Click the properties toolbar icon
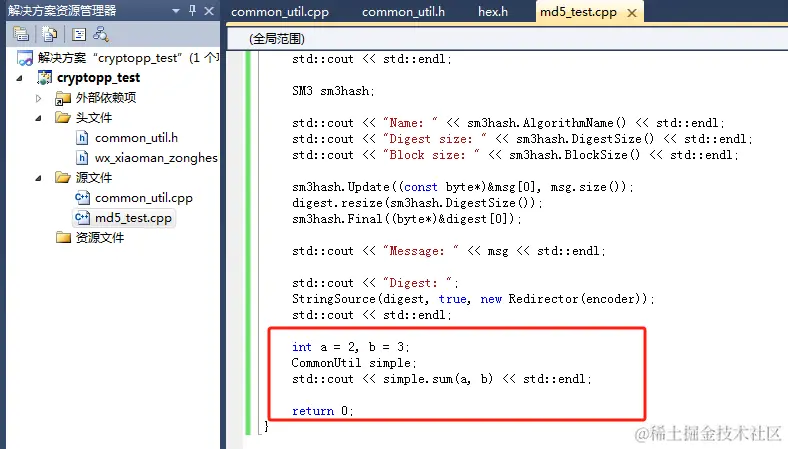The height and width of the screenshot is (449, 788). pos(78,34)
